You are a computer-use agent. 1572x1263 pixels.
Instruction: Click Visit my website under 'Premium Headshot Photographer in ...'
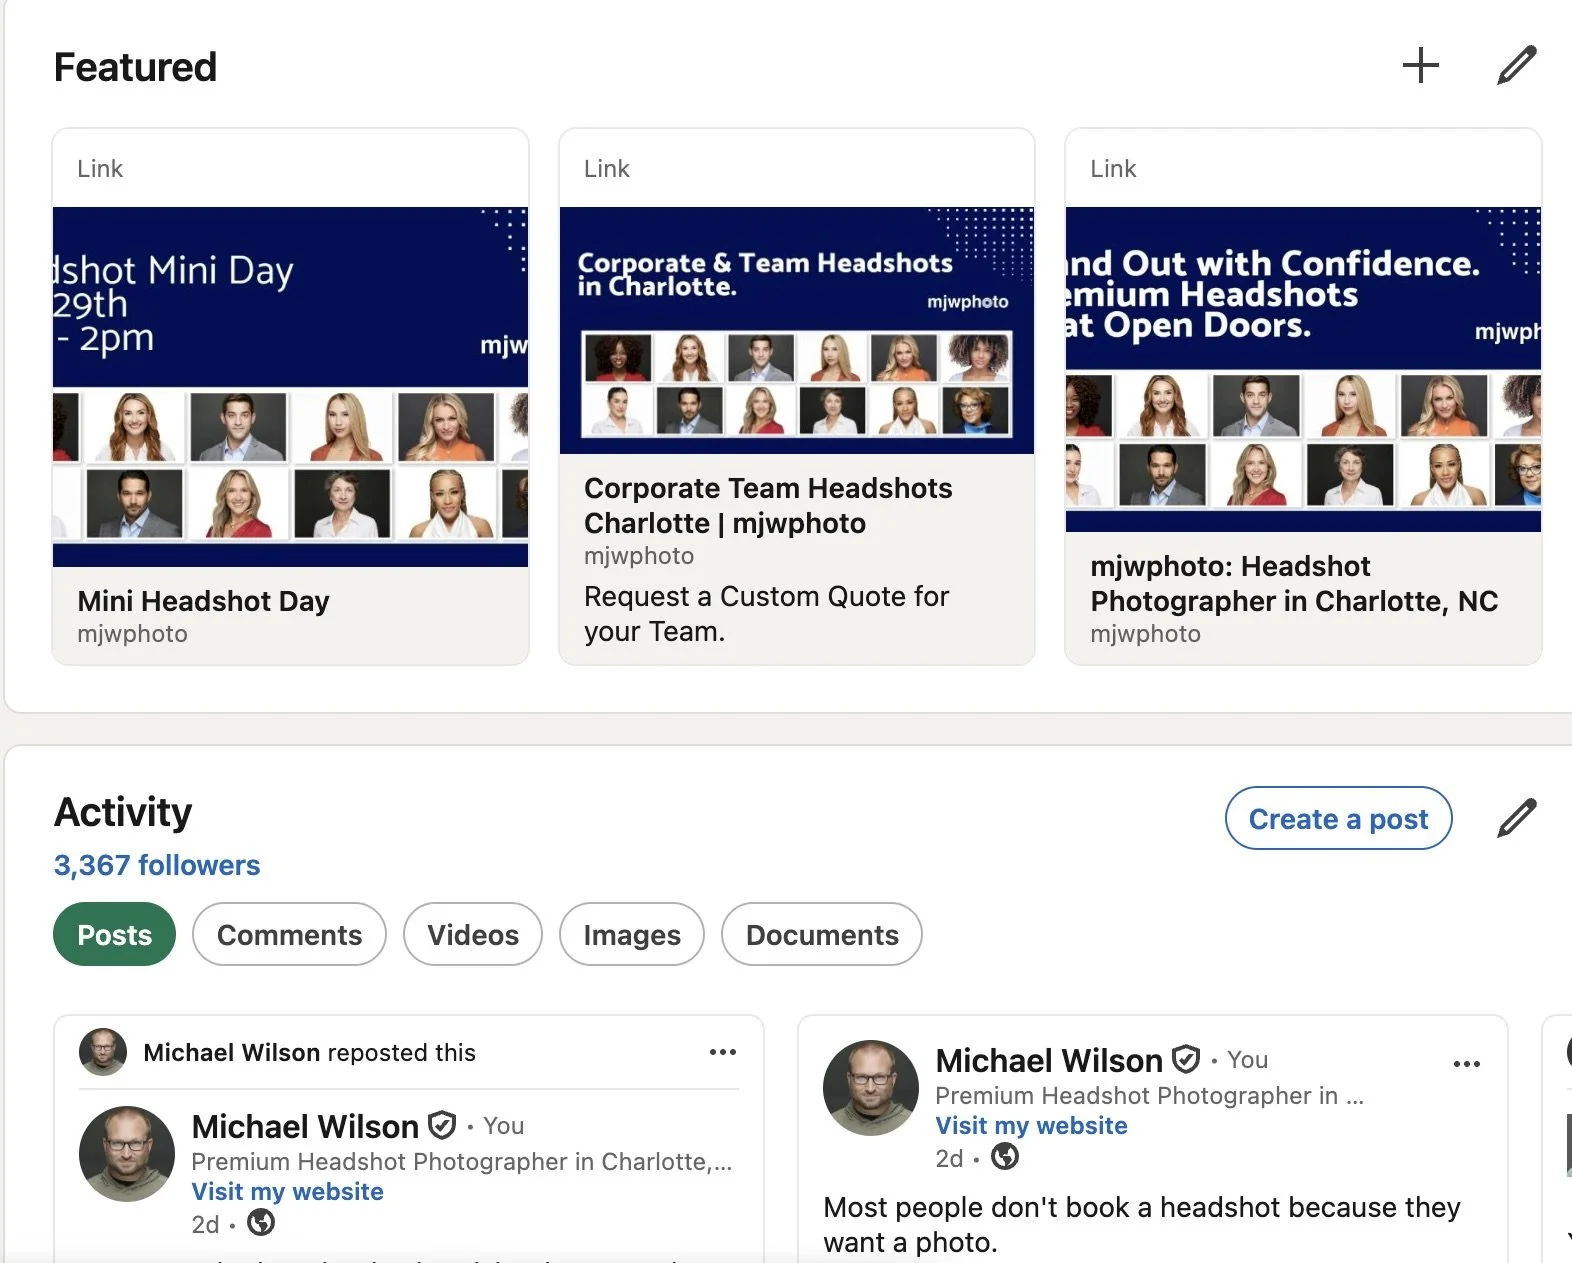1032,1126
